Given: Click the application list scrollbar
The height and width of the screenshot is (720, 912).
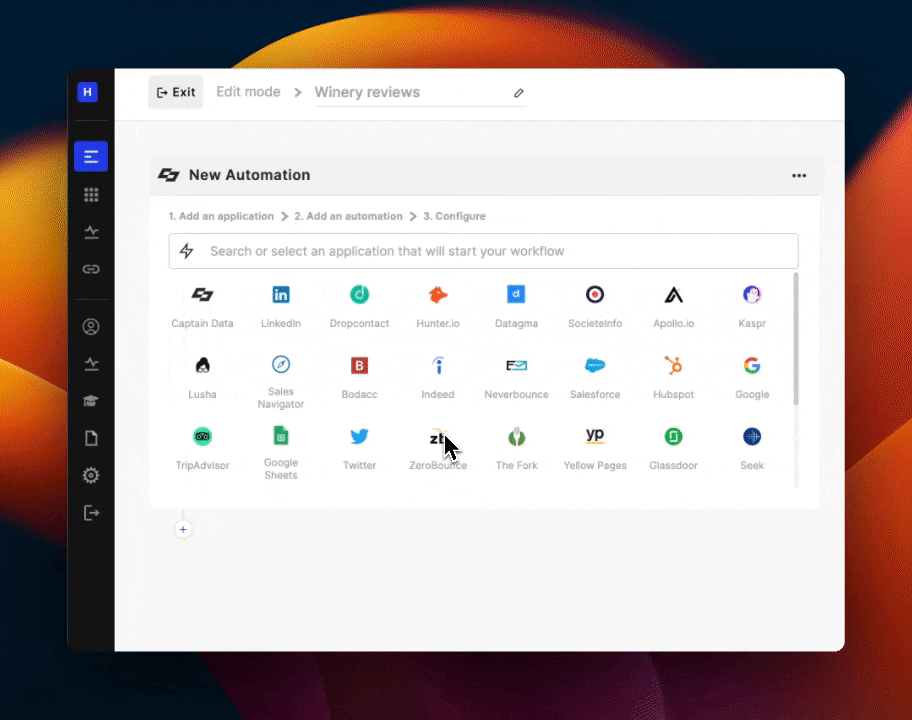Looking at the screenshot, I should coord(796,338).
